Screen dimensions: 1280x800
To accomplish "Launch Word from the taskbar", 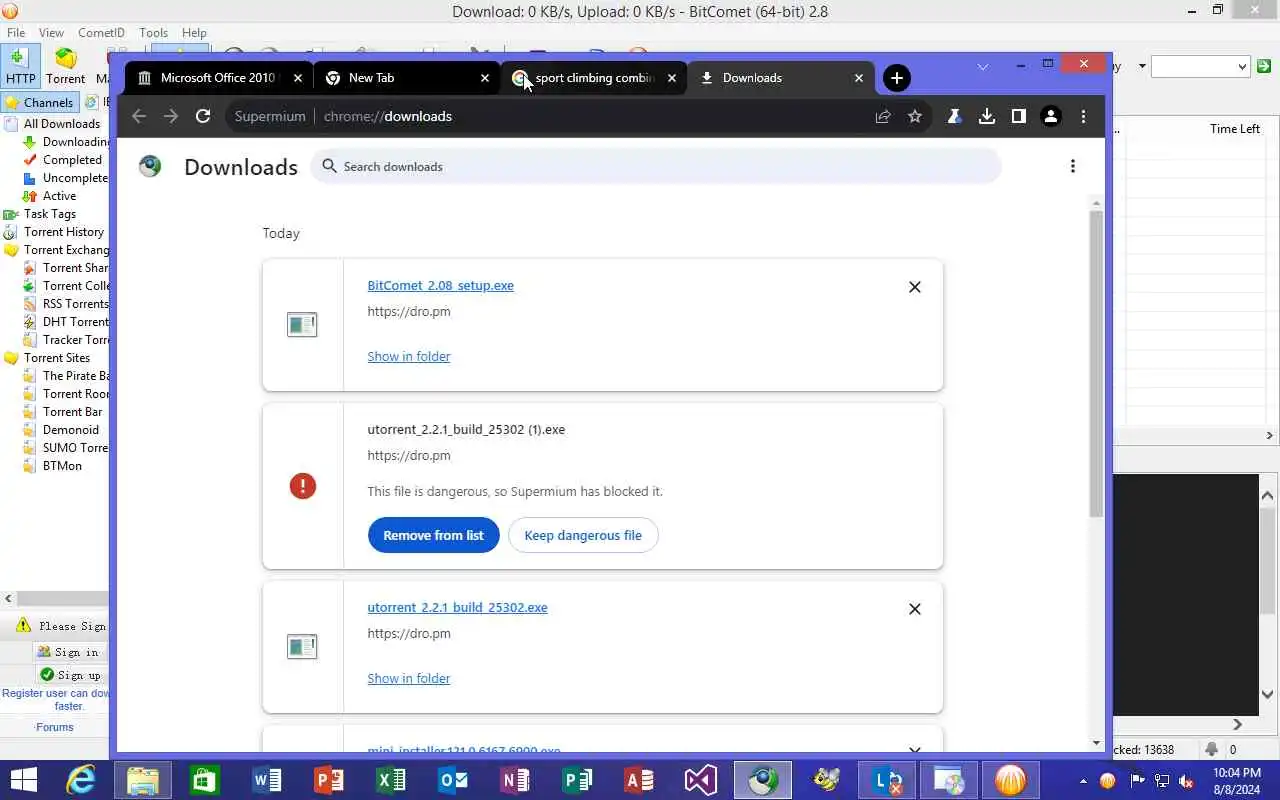I will (267, 780).
